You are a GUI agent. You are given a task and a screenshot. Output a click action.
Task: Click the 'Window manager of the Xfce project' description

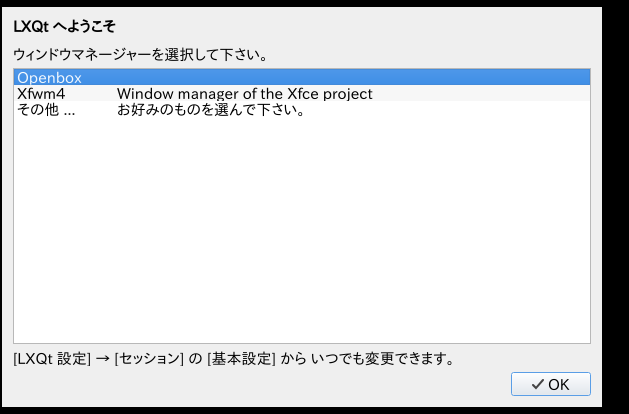point(244,94)
